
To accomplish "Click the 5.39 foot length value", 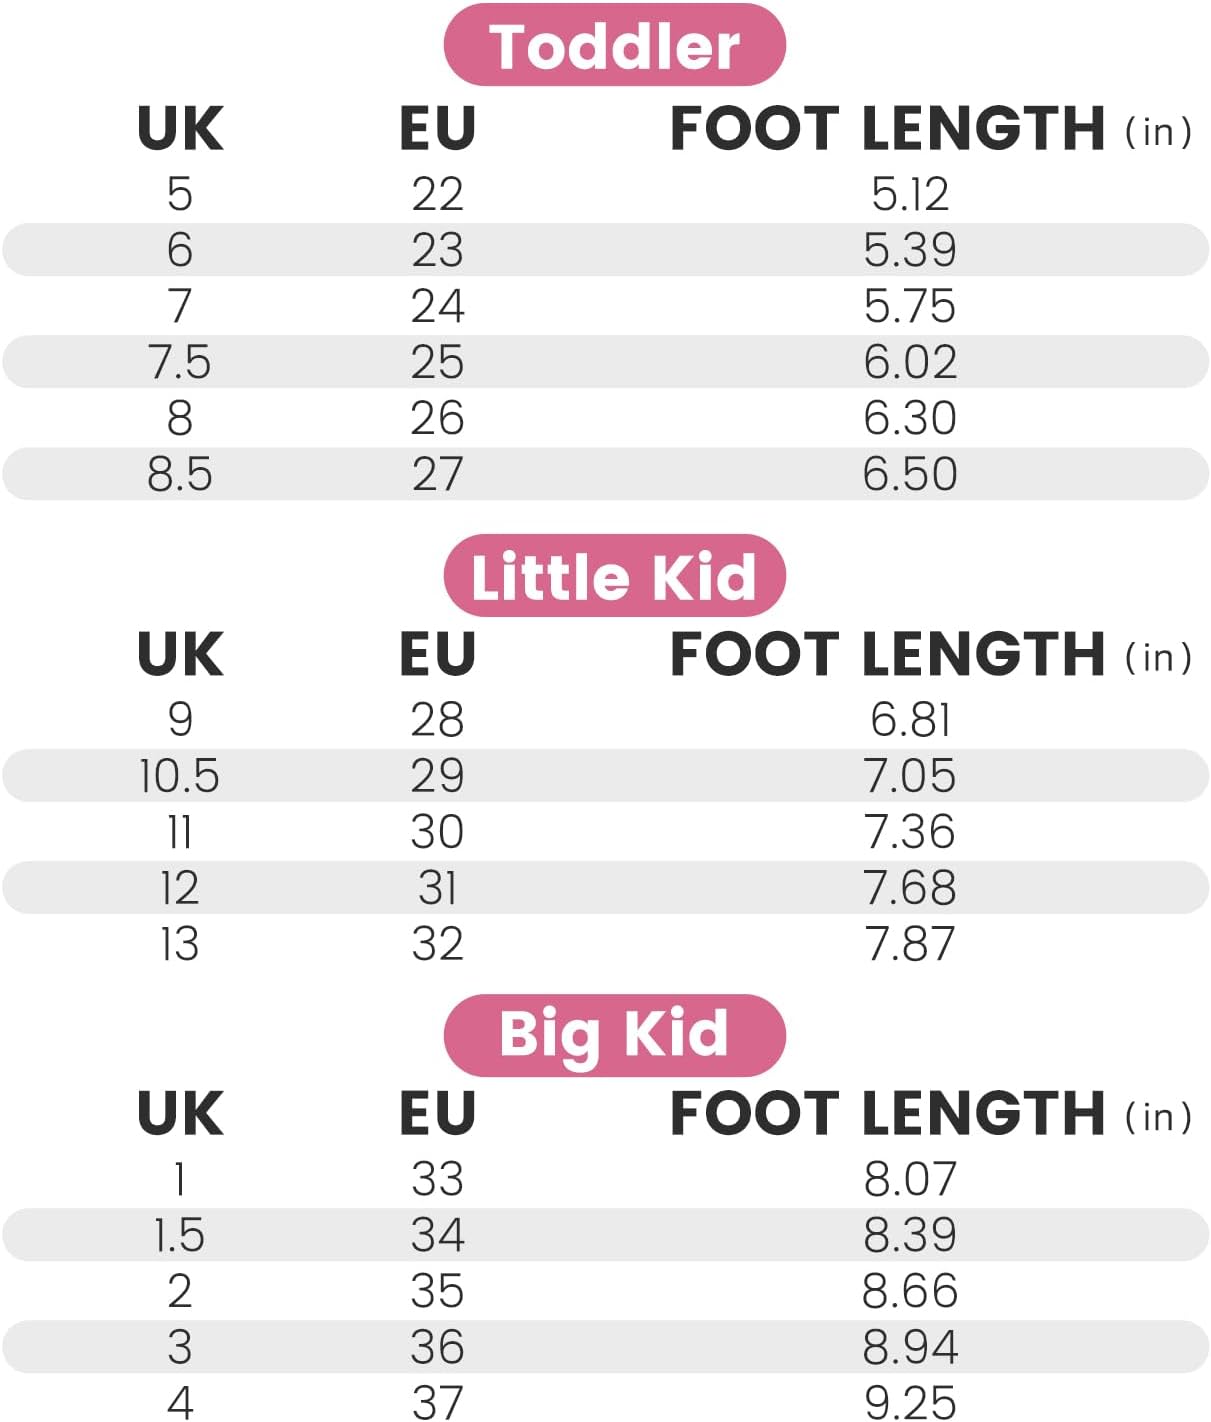I will pyautogui.click(x=909, y=250).
